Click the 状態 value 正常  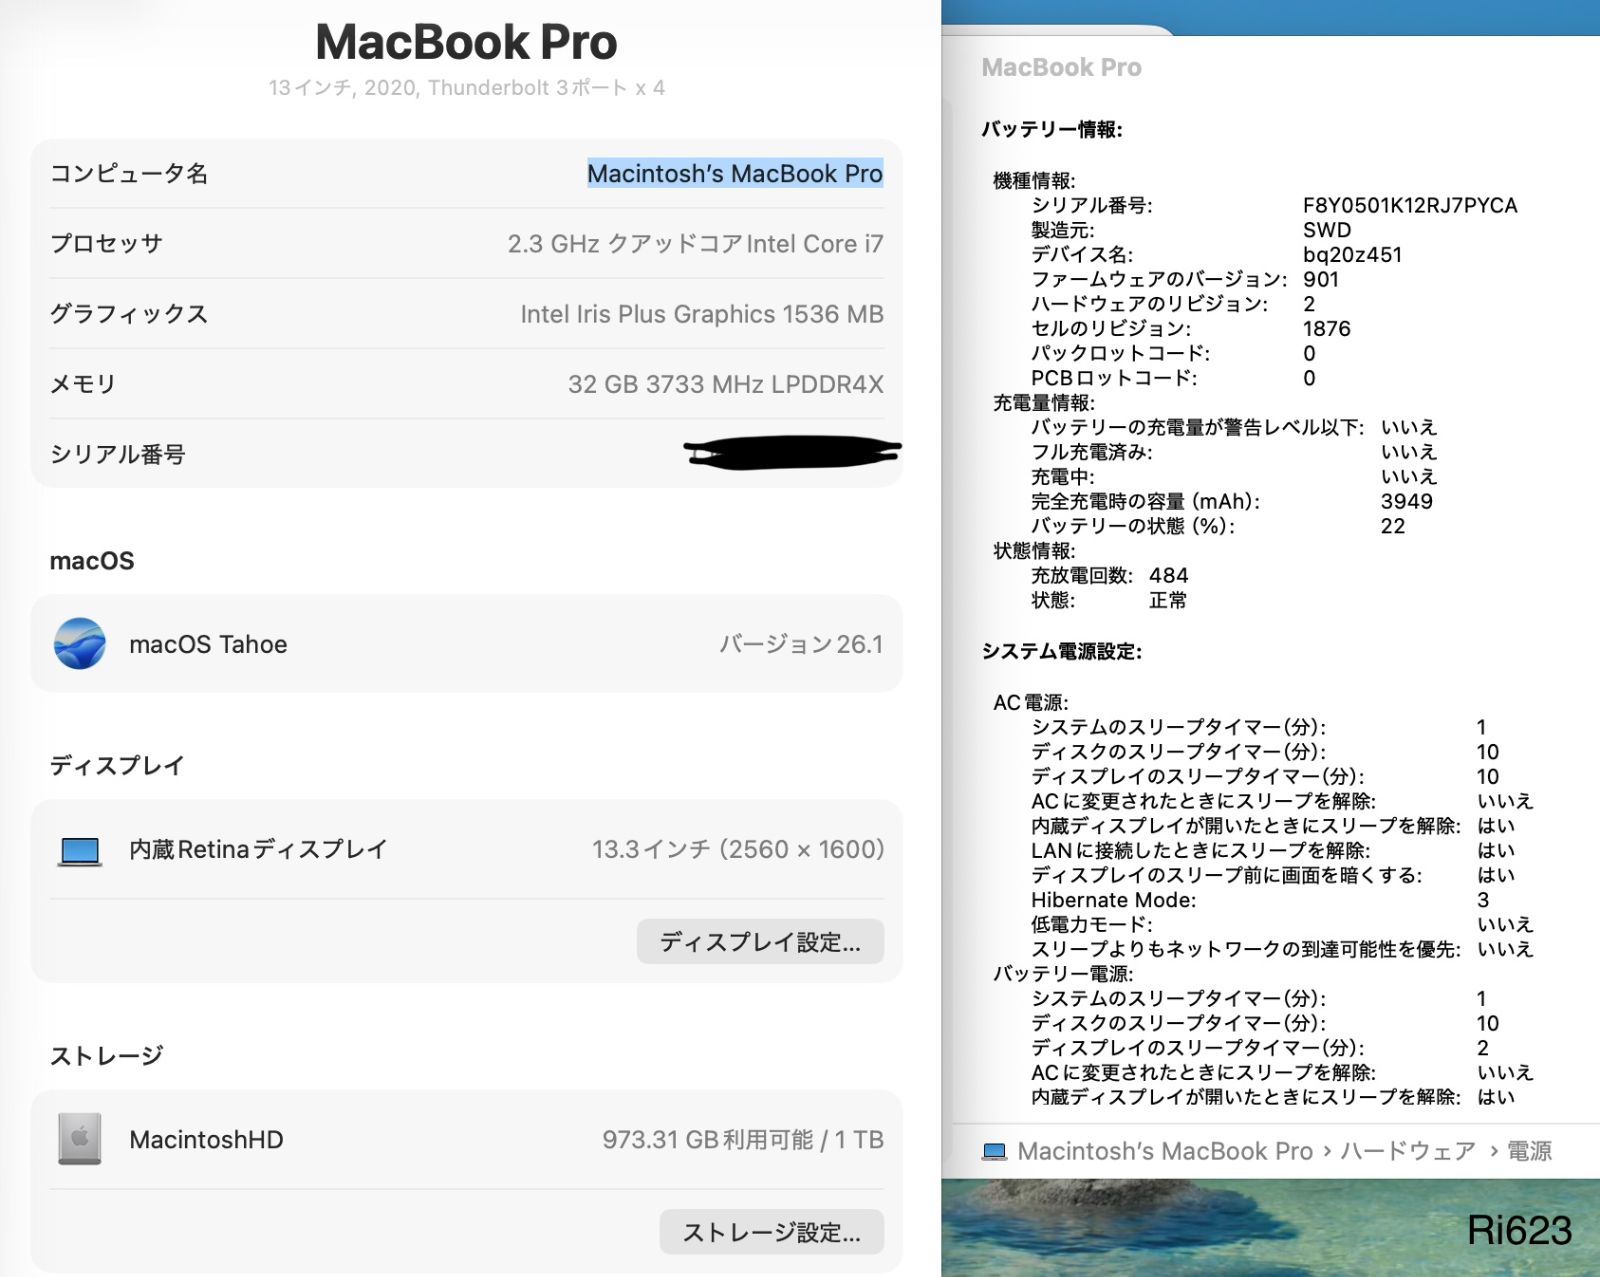coord(1168,600)
